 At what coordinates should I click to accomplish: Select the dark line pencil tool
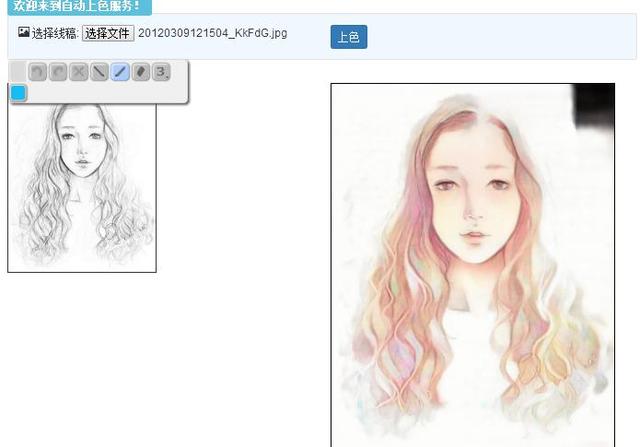[99, 72]
